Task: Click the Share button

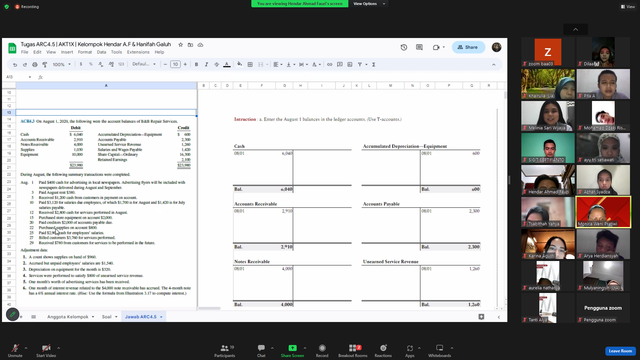Action: click(x=468, y=47)
